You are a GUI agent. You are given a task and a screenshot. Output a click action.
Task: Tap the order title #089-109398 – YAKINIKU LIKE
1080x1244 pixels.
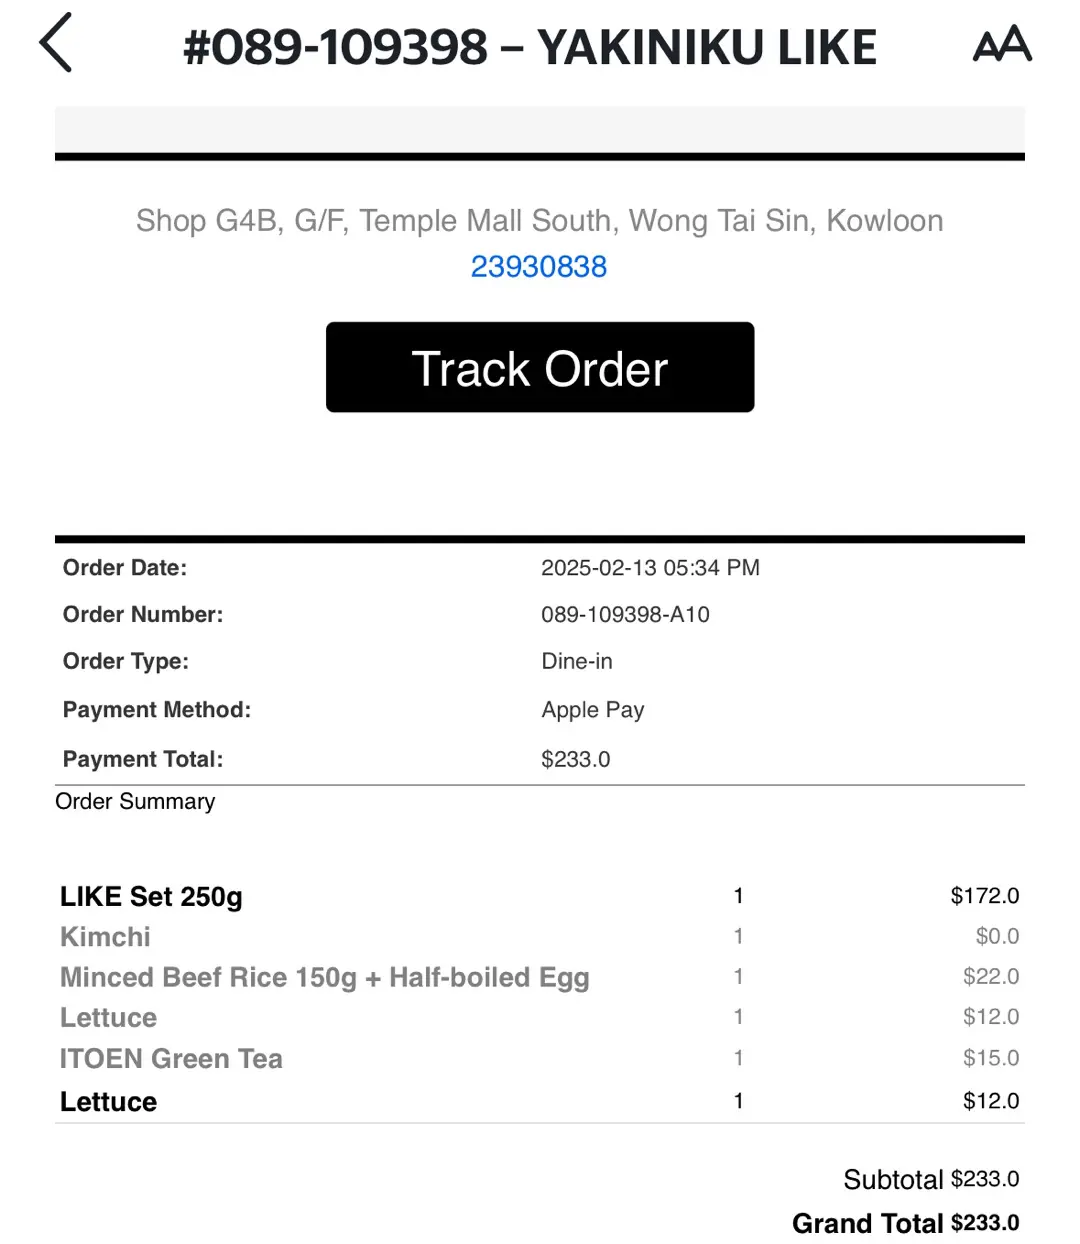click(530, 47)
